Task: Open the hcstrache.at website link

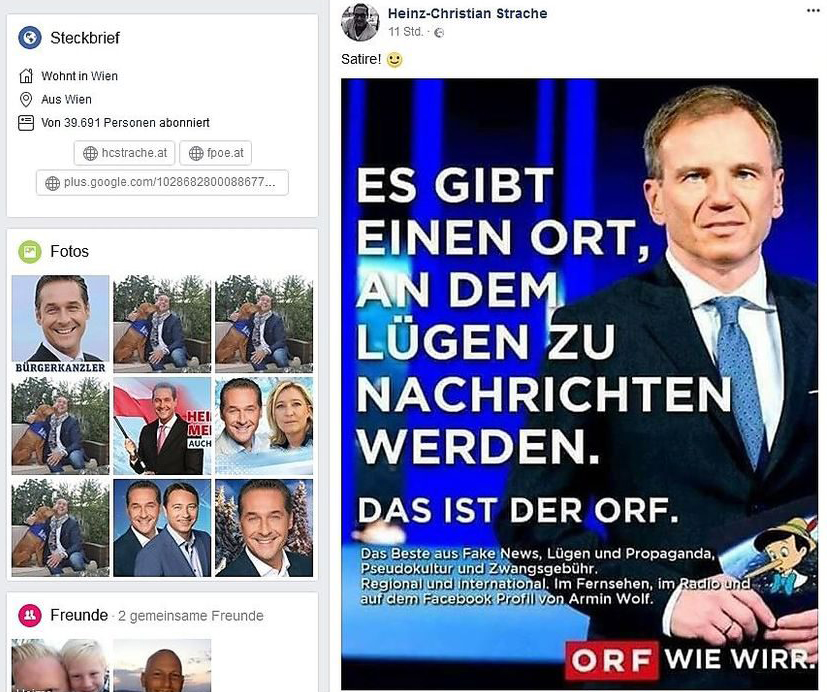Action: click(126, 153)
